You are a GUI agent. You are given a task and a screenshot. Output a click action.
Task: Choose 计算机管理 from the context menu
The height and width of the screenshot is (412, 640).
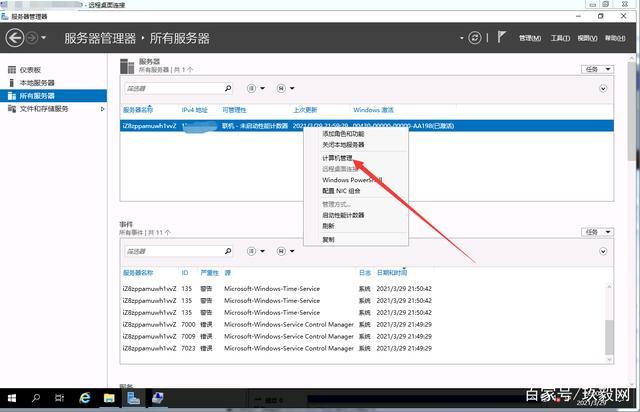(x=337, y=158)
